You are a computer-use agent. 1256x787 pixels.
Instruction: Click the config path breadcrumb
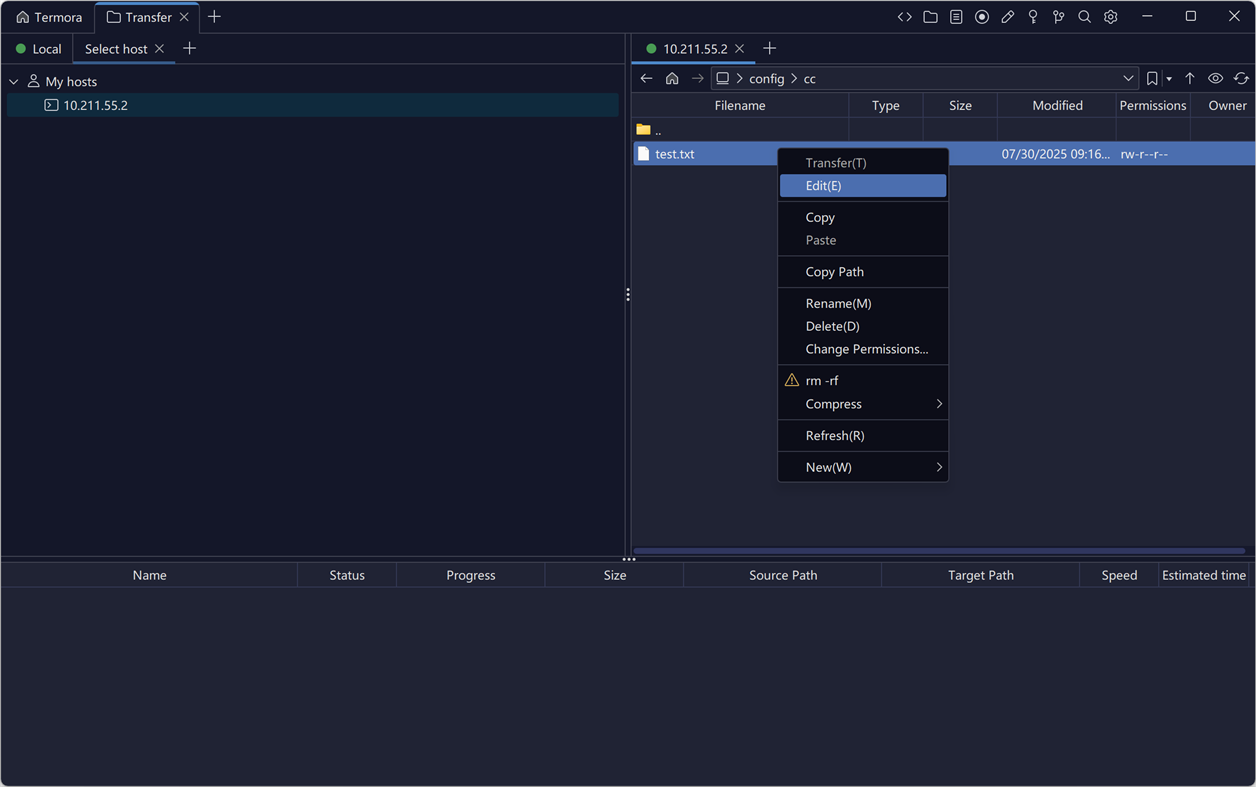(767, 79)
